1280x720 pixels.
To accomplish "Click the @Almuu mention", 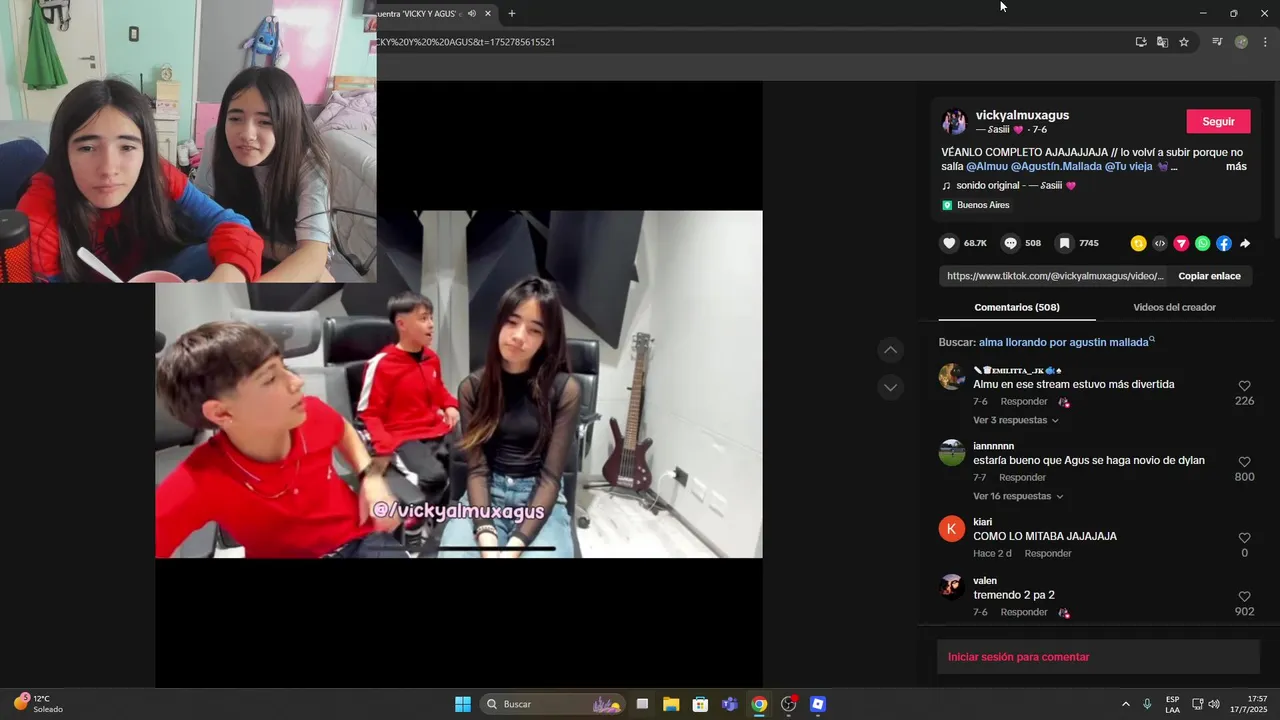I will [x=986, y=166].
